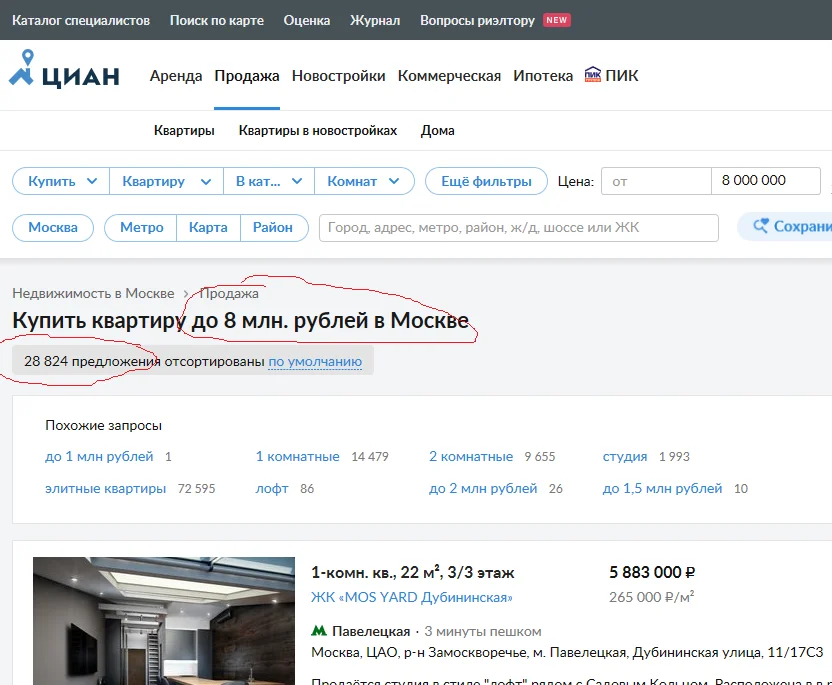Click 'элитные квартиры' link
This screenshot has width=832, height=685.
(106, 488)
